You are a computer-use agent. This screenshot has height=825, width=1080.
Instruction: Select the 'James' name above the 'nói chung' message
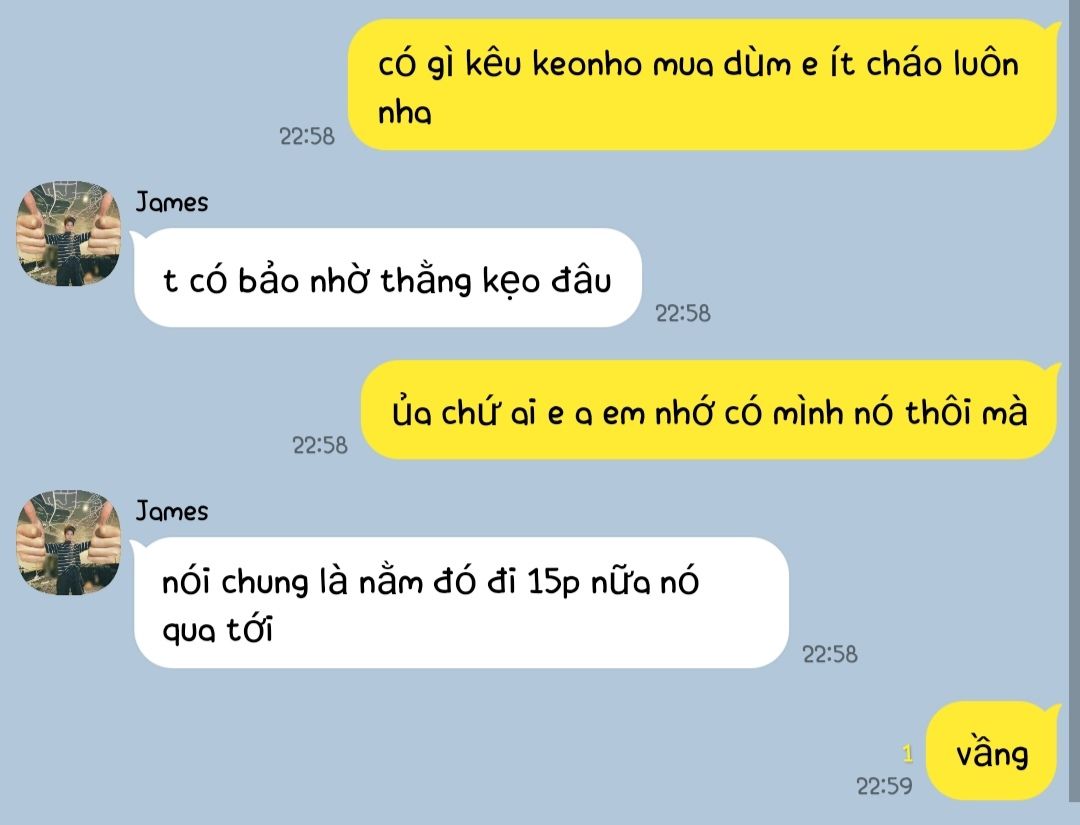(172, 512)
